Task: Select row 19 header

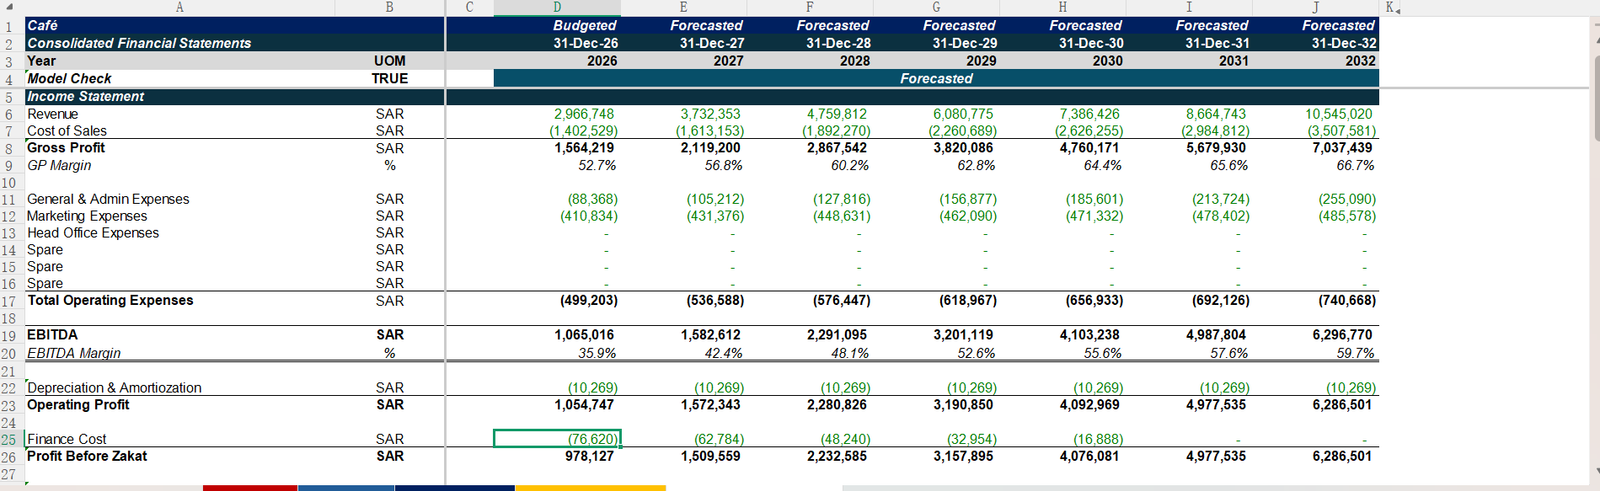Action: [10, 335]
